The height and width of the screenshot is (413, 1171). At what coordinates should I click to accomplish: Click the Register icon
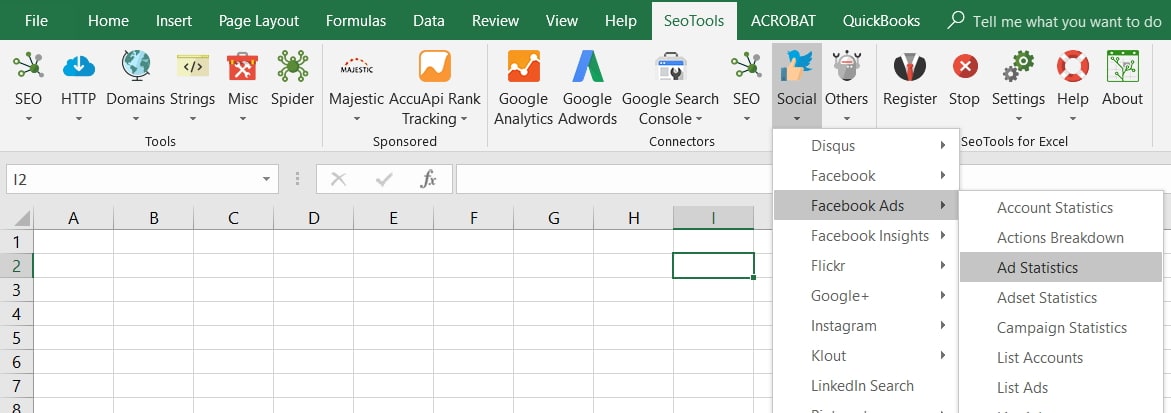click(910, 66)
